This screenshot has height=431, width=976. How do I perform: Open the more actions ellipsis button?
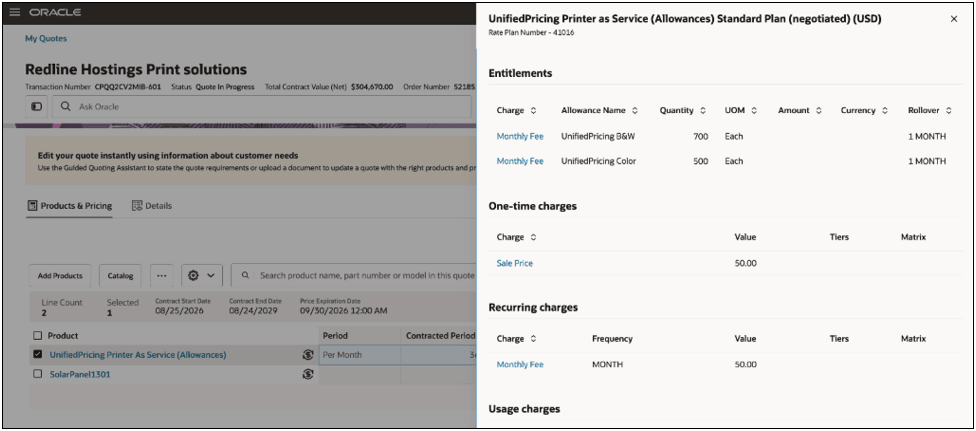click(161, 275)
